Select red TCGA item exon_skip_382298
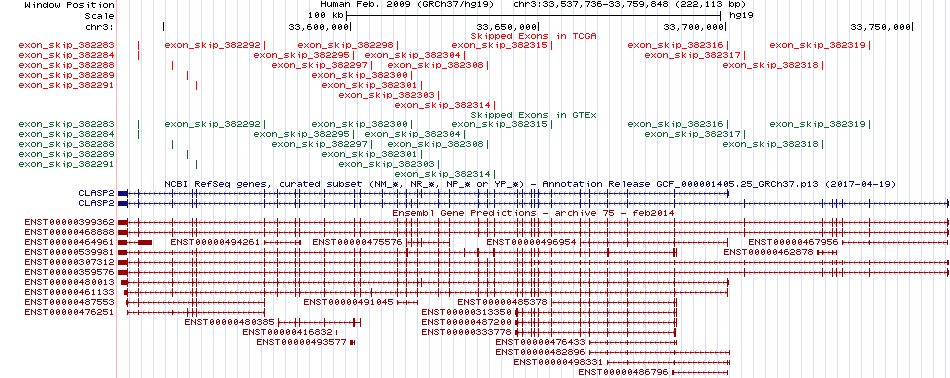This screenshot has height=378, width=950. [x=346, y=45]
